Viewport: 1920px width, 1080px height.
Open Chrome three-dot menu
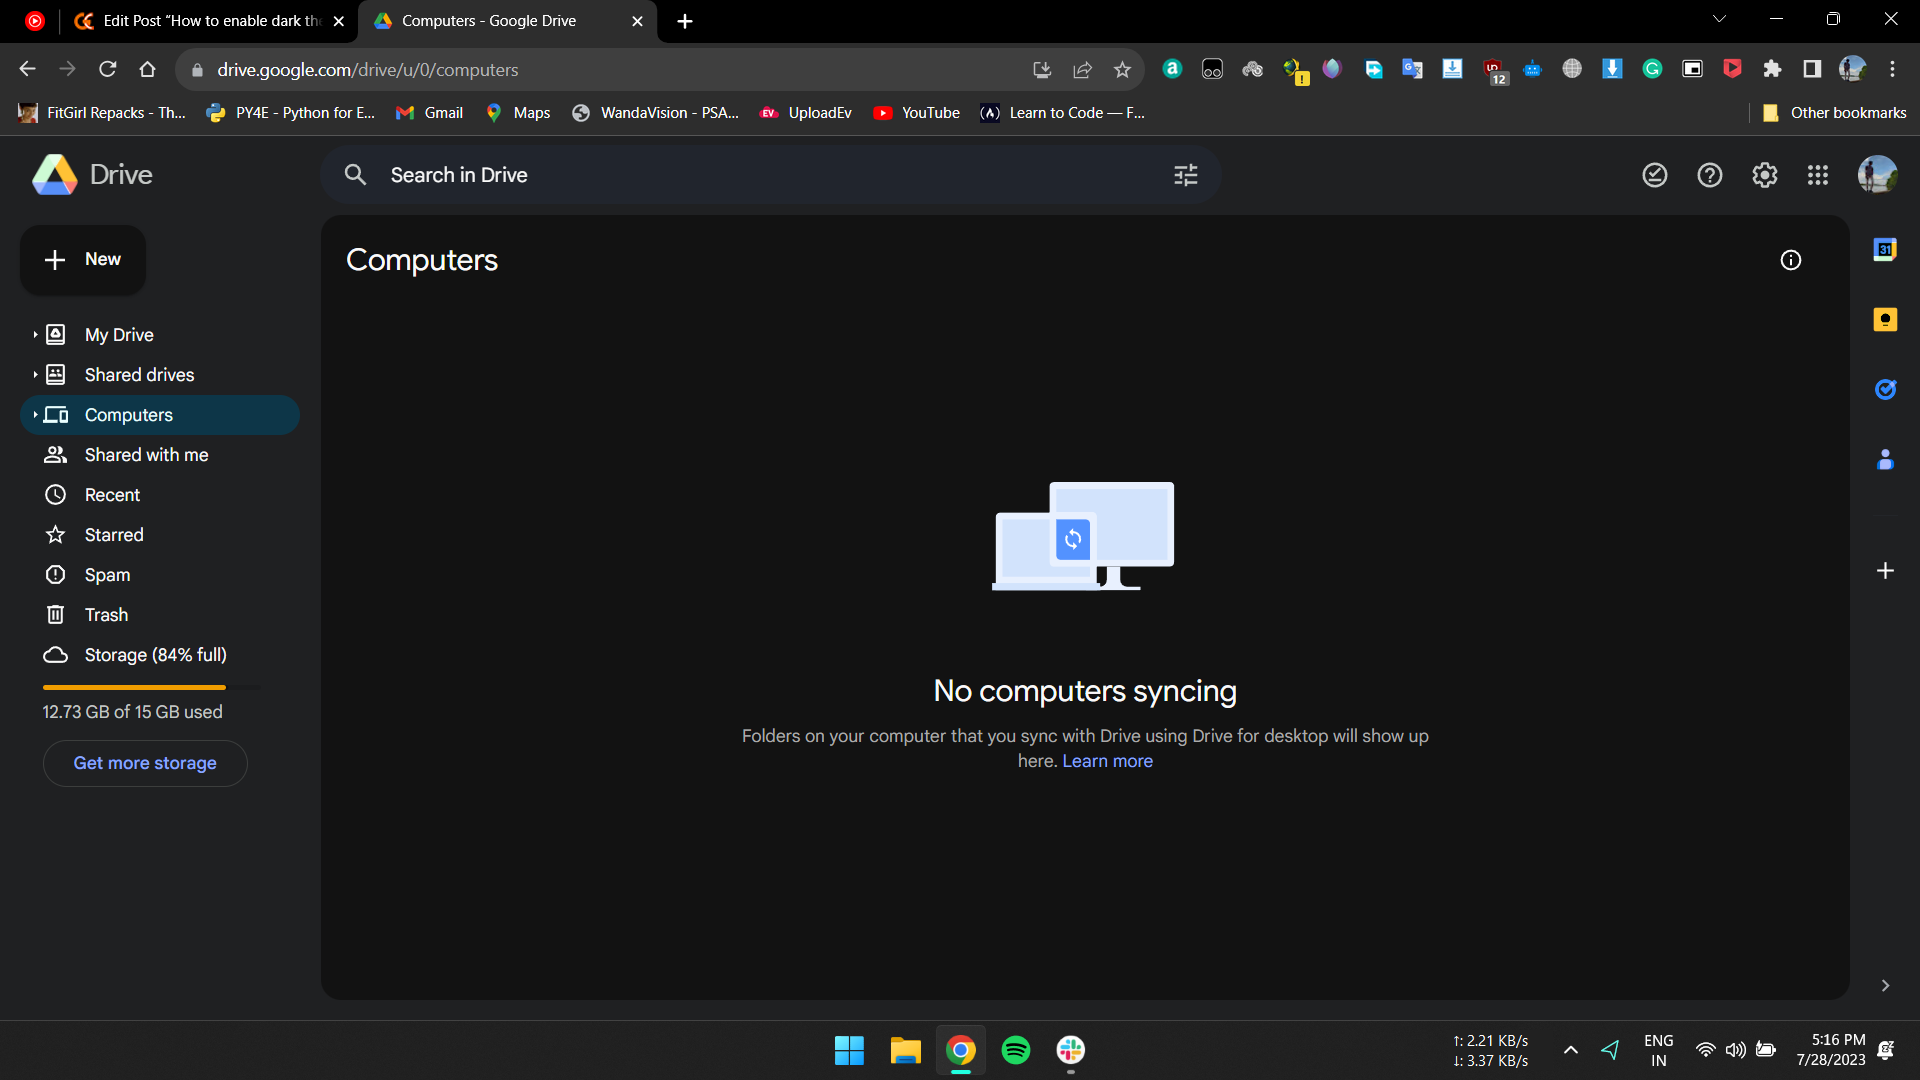pos(1892,69)
